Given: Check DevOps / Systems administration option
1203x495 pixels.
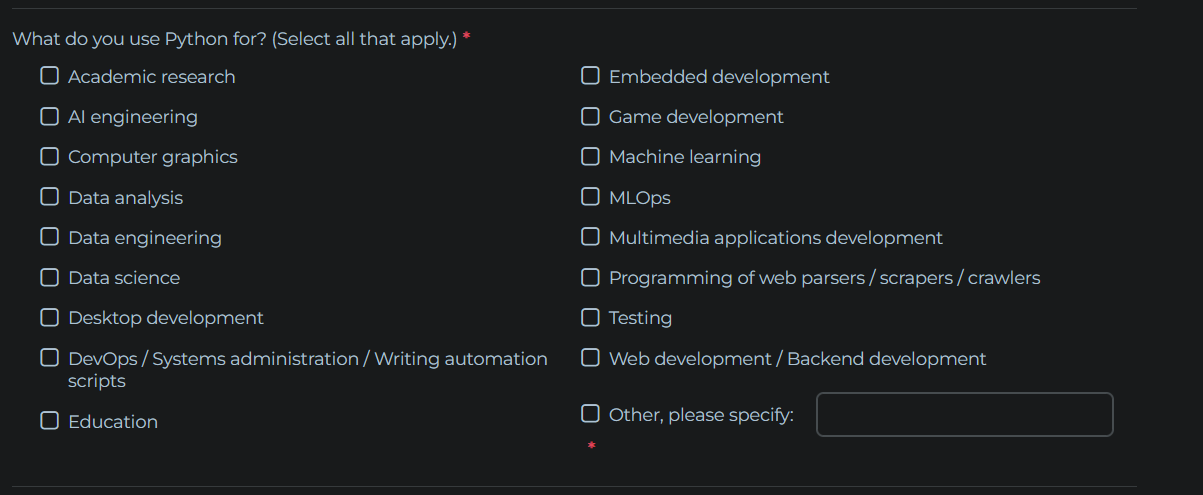Looking at the screenshot, I should [x=50, y=358].
